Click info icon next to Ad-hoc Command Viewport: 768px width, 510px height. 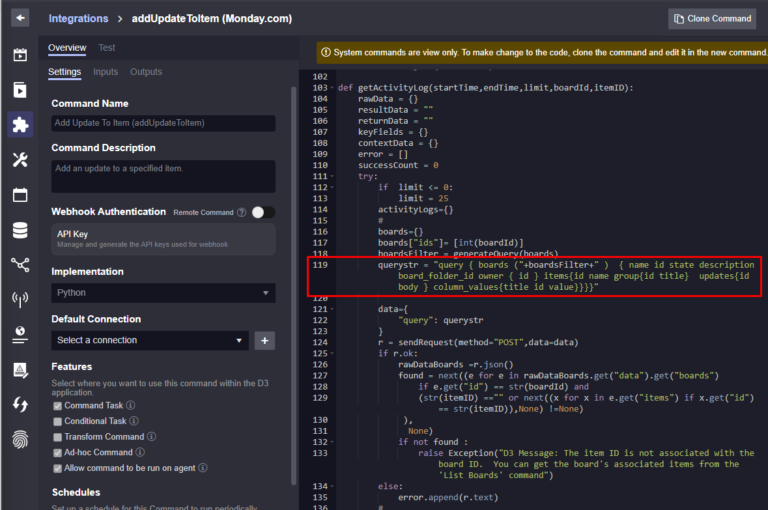140,452
